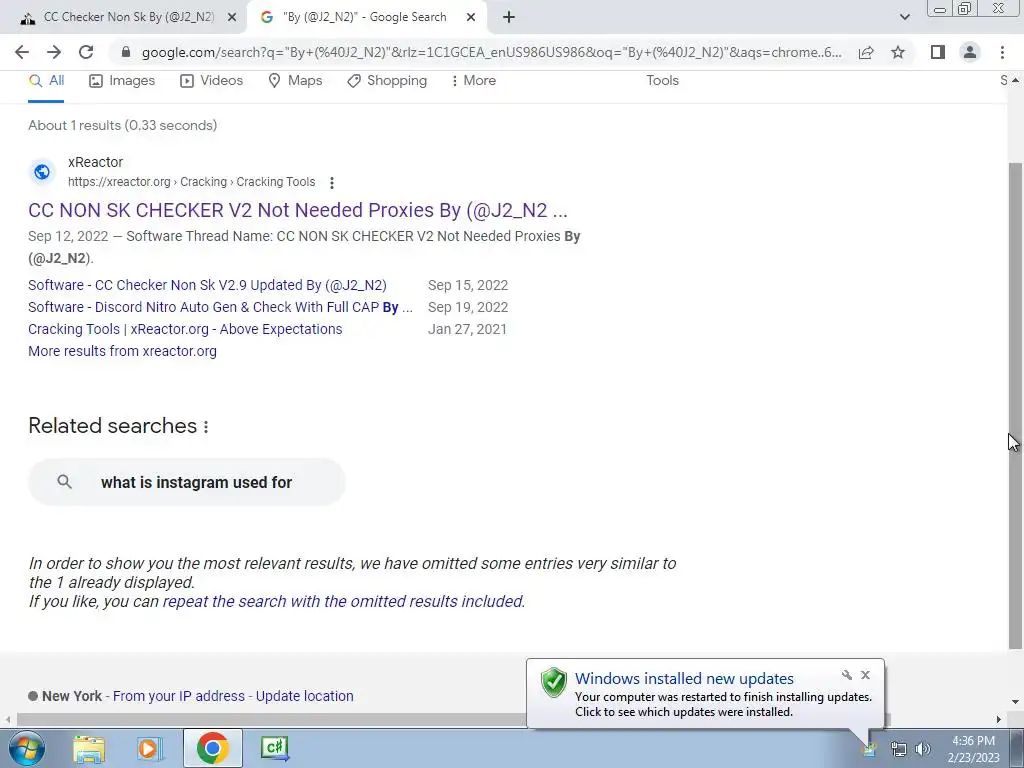This screenshot has width=1024, height=768.
Task: Bookmark this page with the star icon
Action: [x=898, y=52]
